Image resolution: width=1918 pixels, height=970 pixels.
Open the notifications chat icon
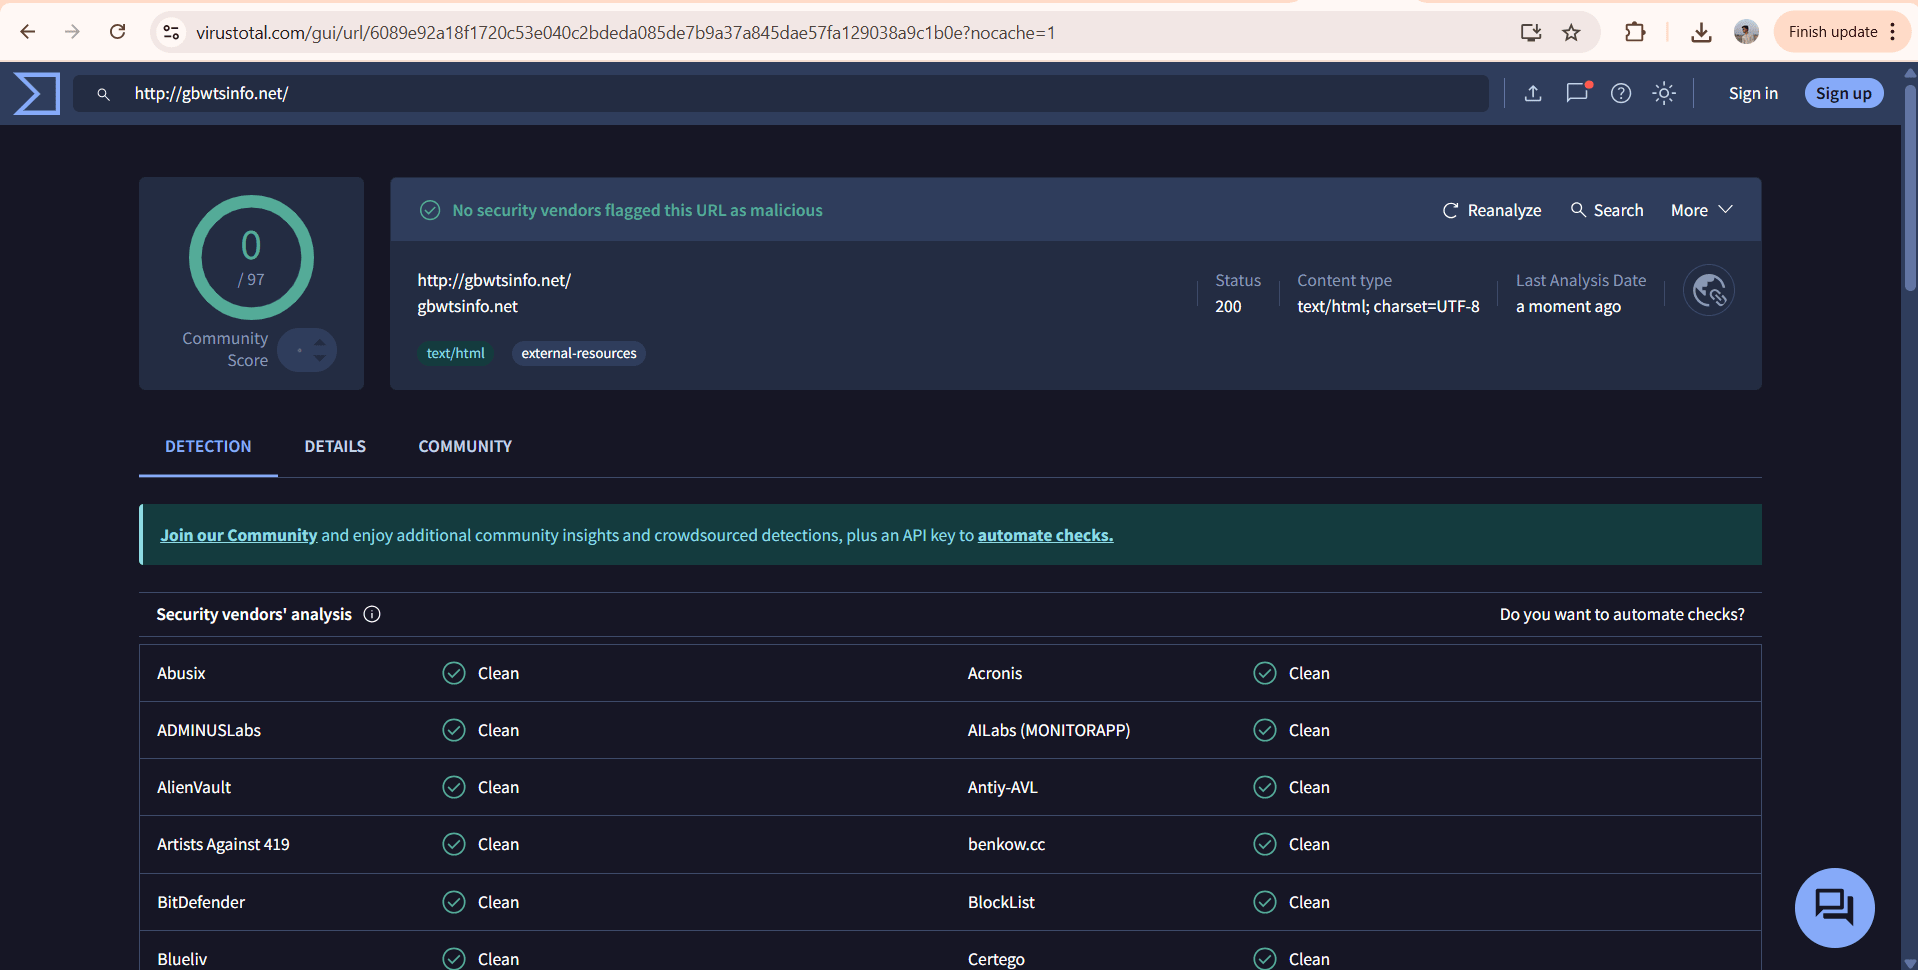tap(1578, 93)
